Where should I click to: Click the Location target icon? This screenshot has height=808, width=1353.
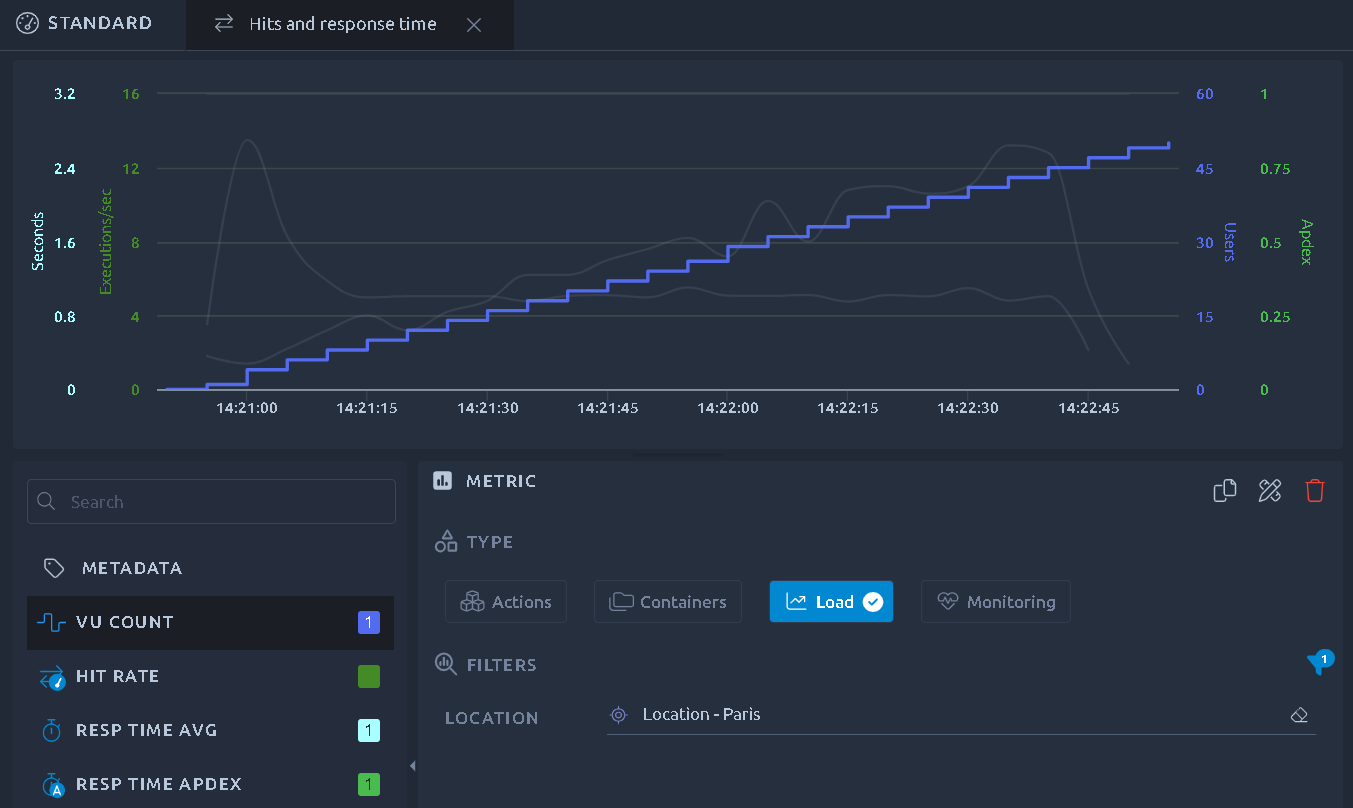coord(619,715)
